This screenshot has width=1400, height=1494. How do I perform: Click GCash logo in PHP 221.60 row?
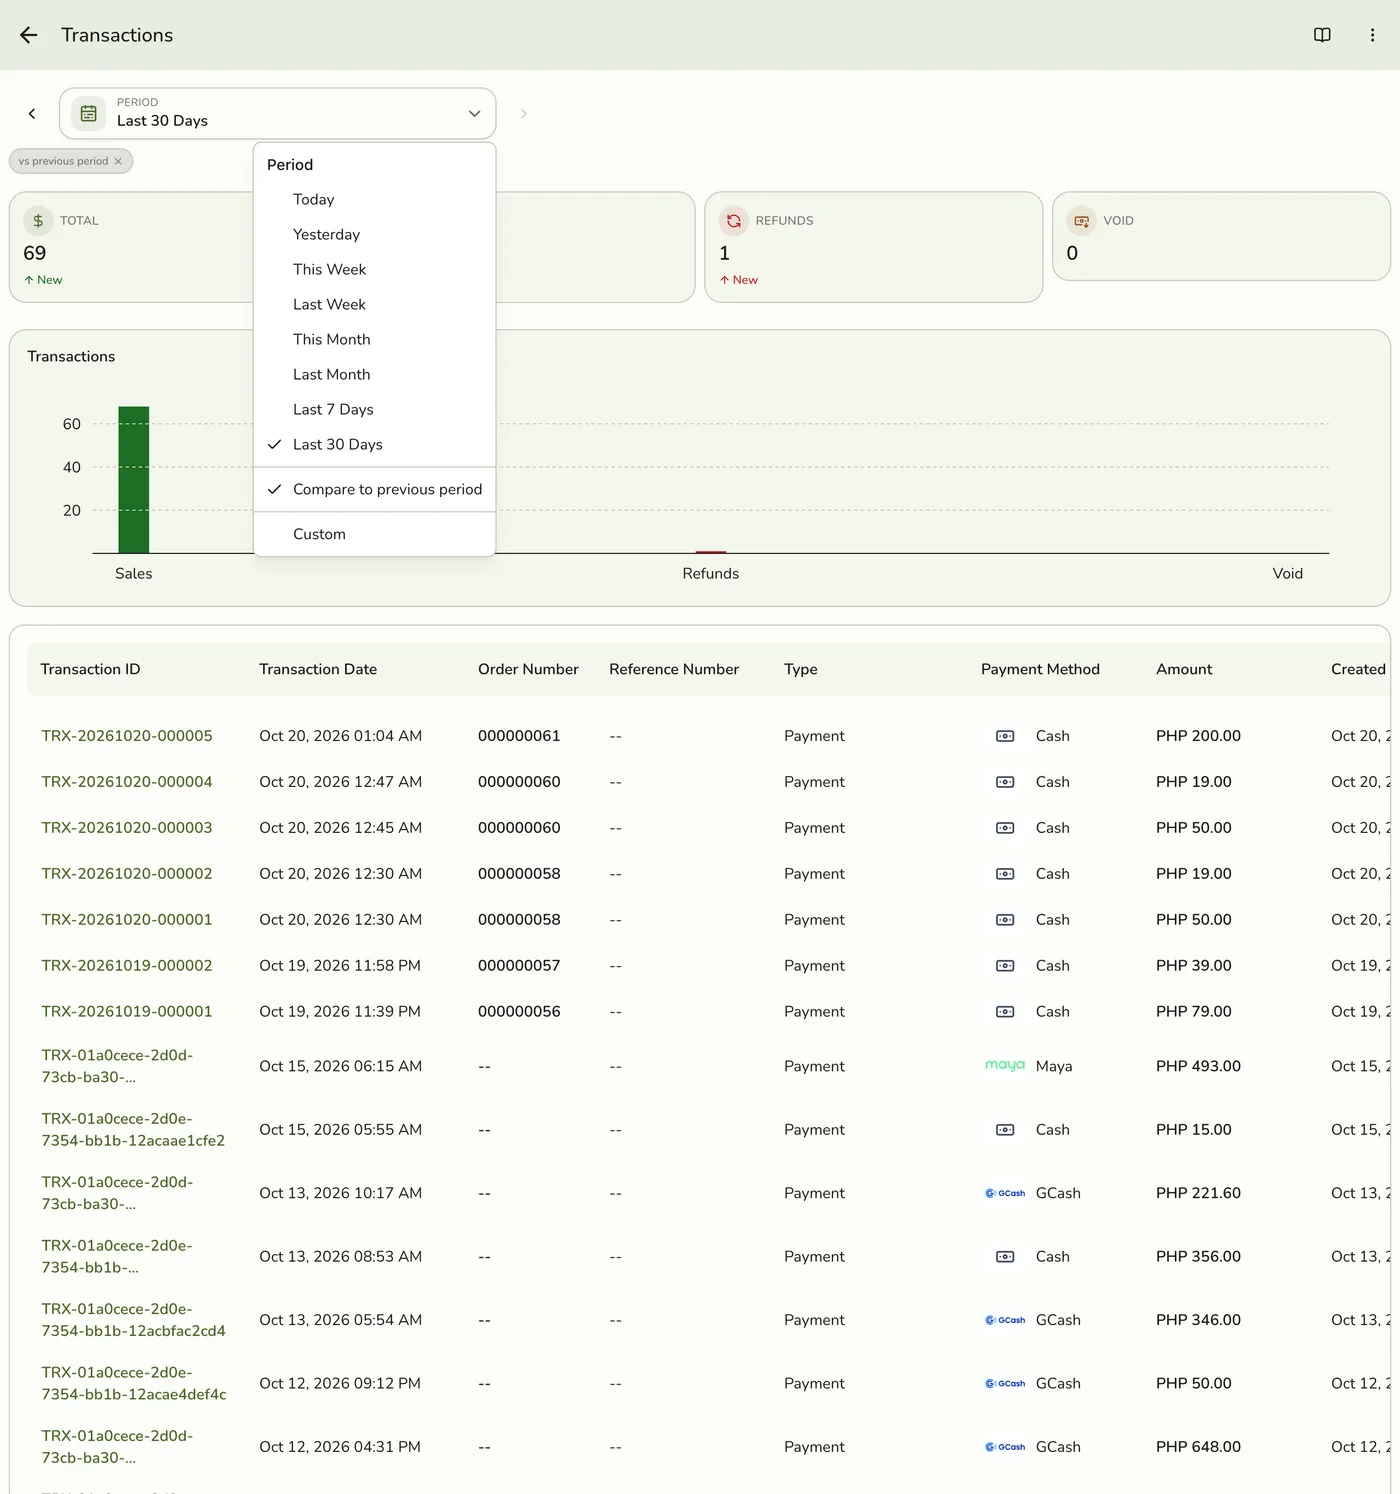[x=1005, y=1193]
